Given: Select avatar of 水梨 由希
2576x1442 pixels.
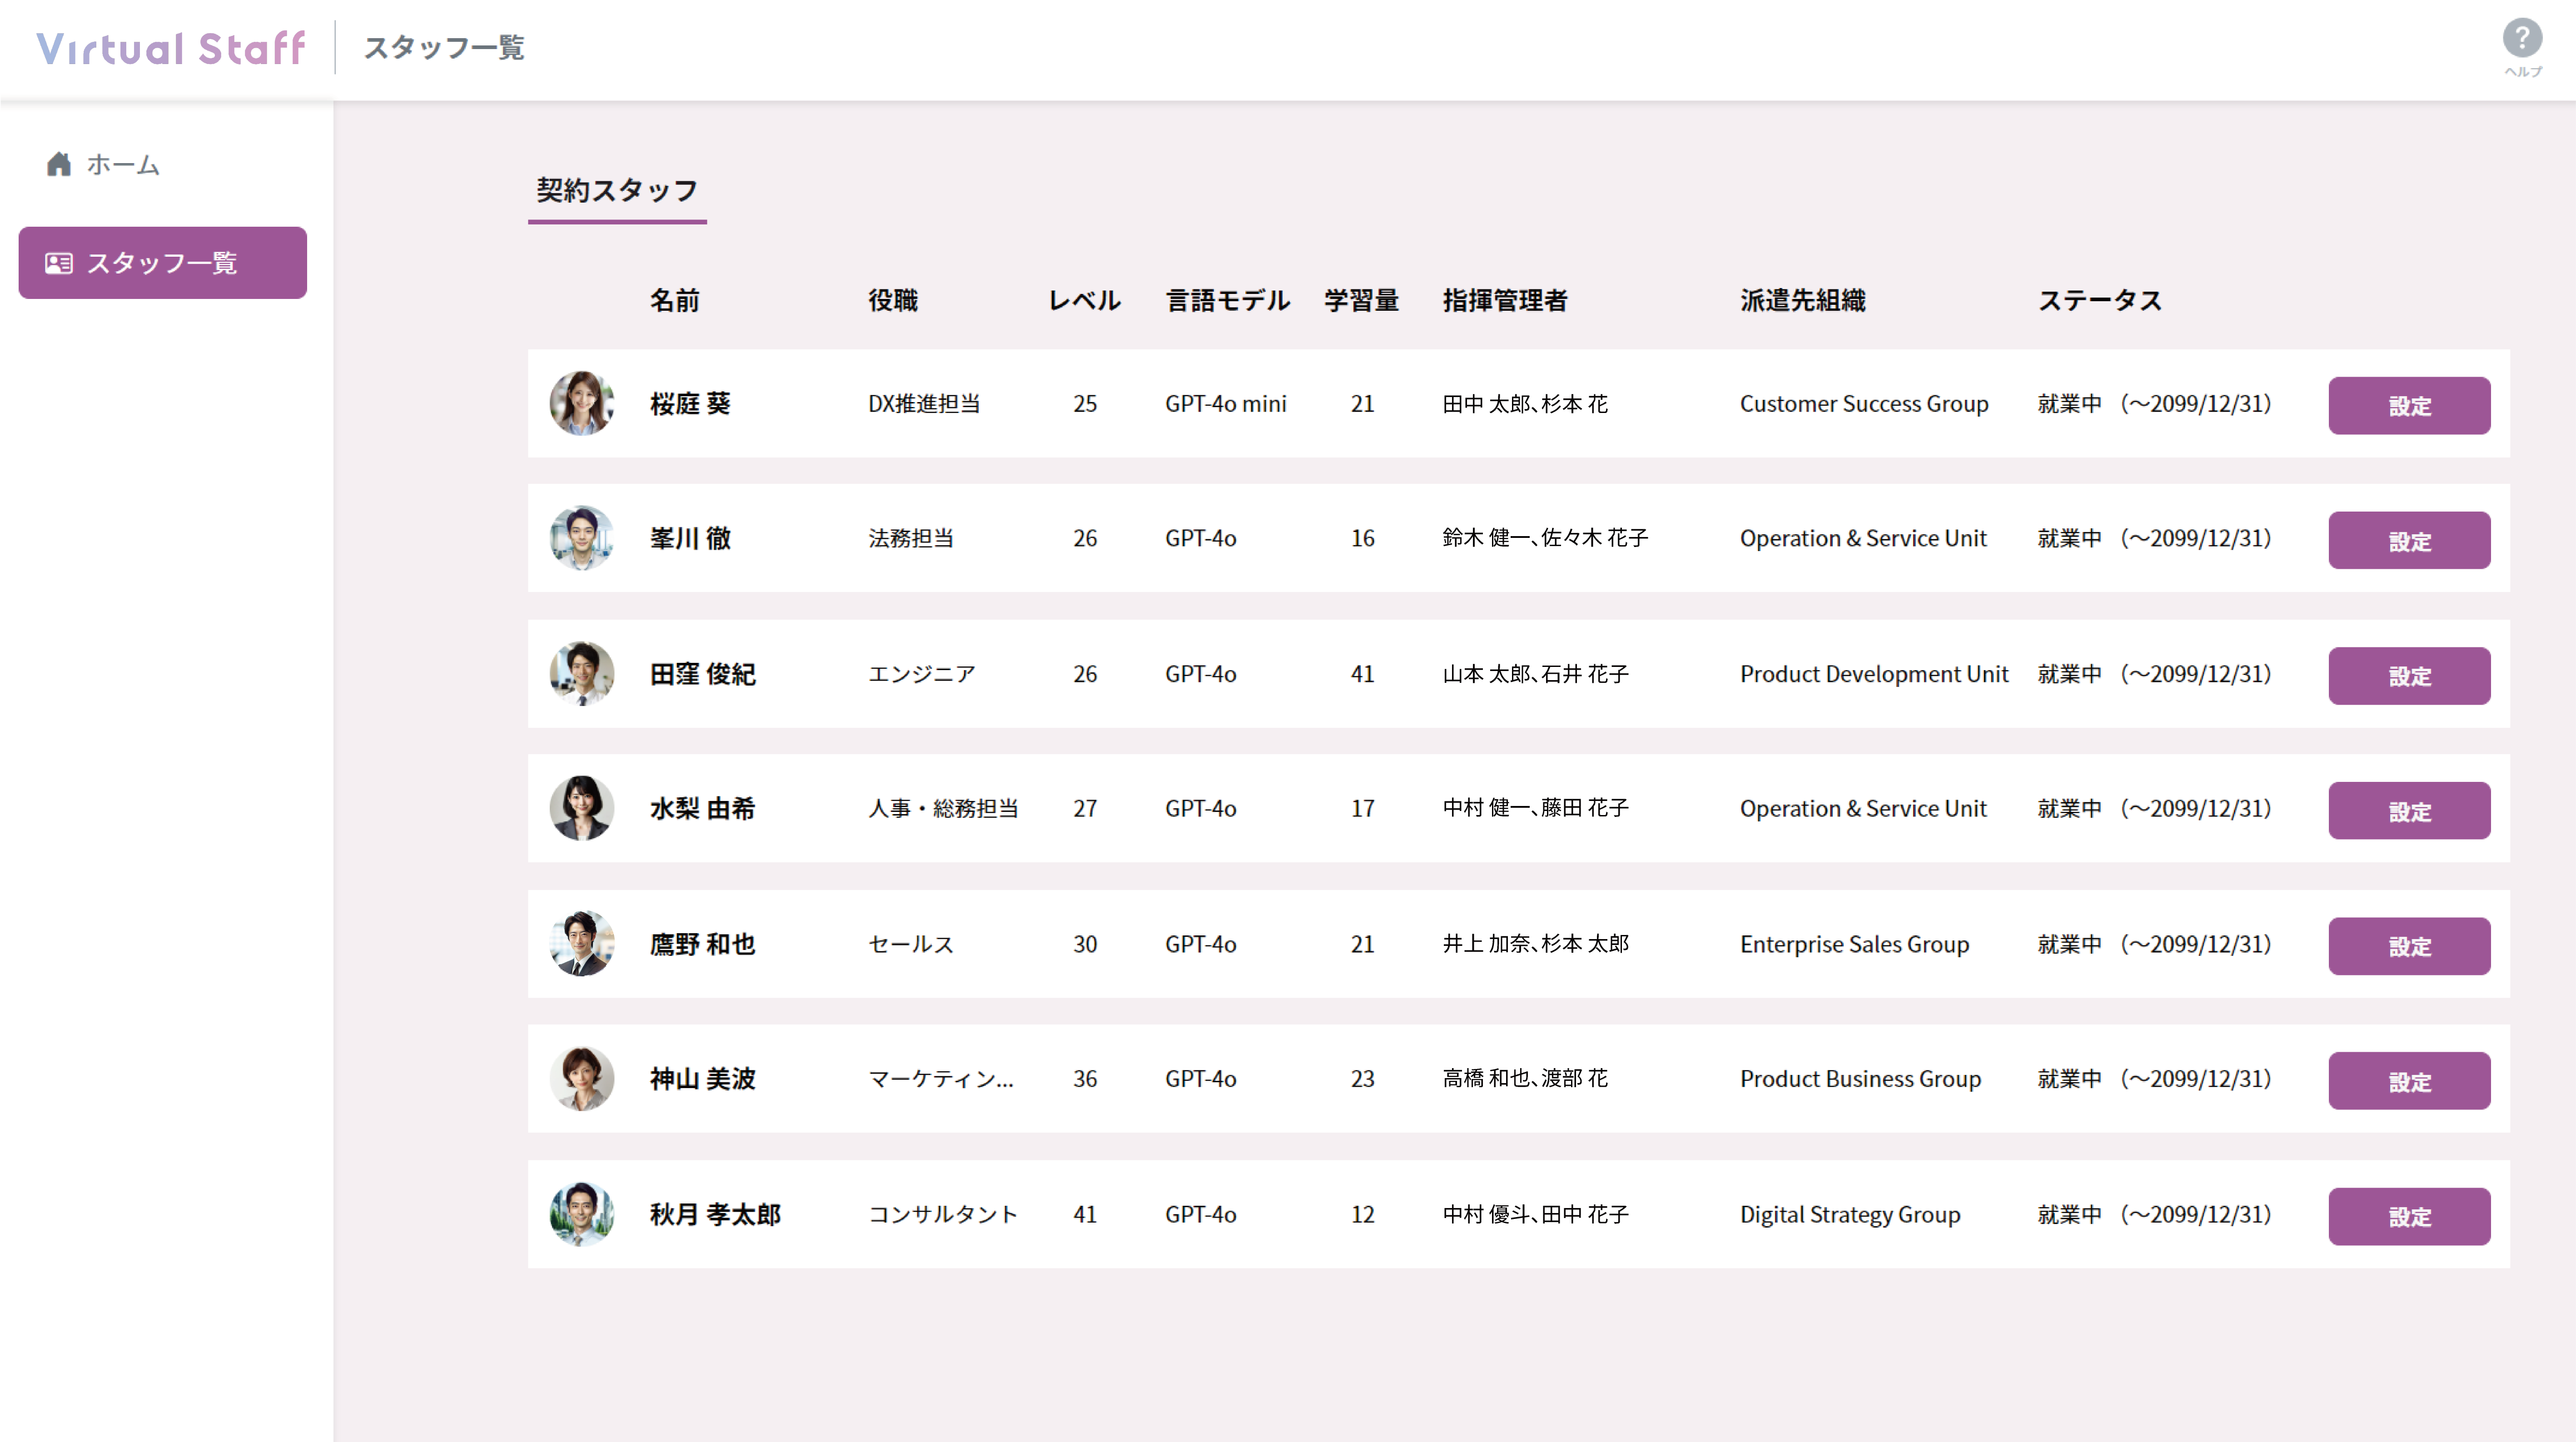Looking at the screenshot, I should [x=582, y=808].
